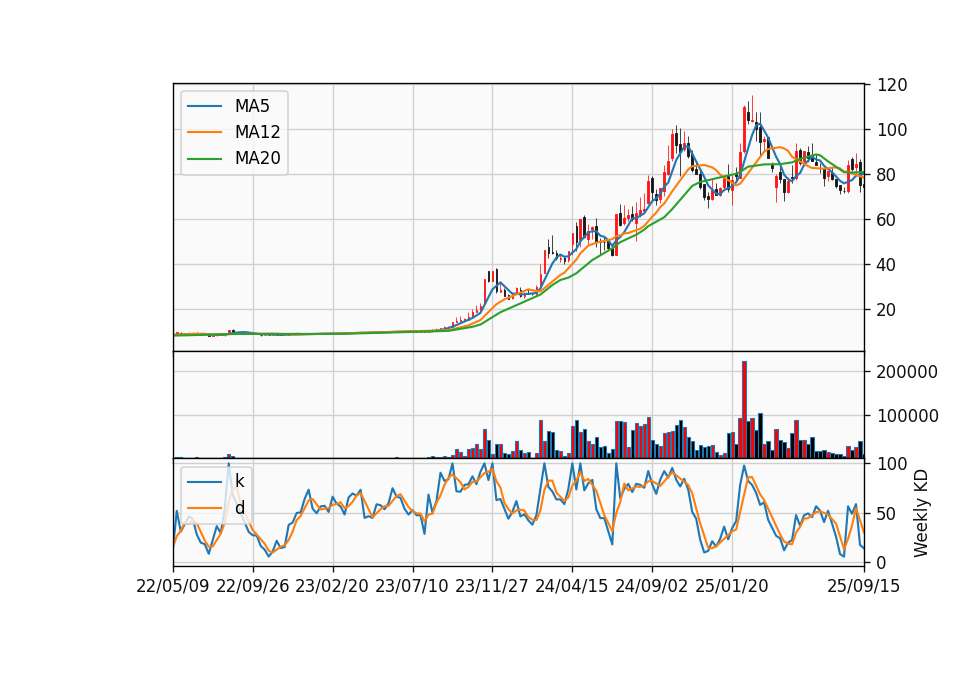Click the 23/07/10 date label
This screenshot has width=960, height=690.
coord(412,586)
